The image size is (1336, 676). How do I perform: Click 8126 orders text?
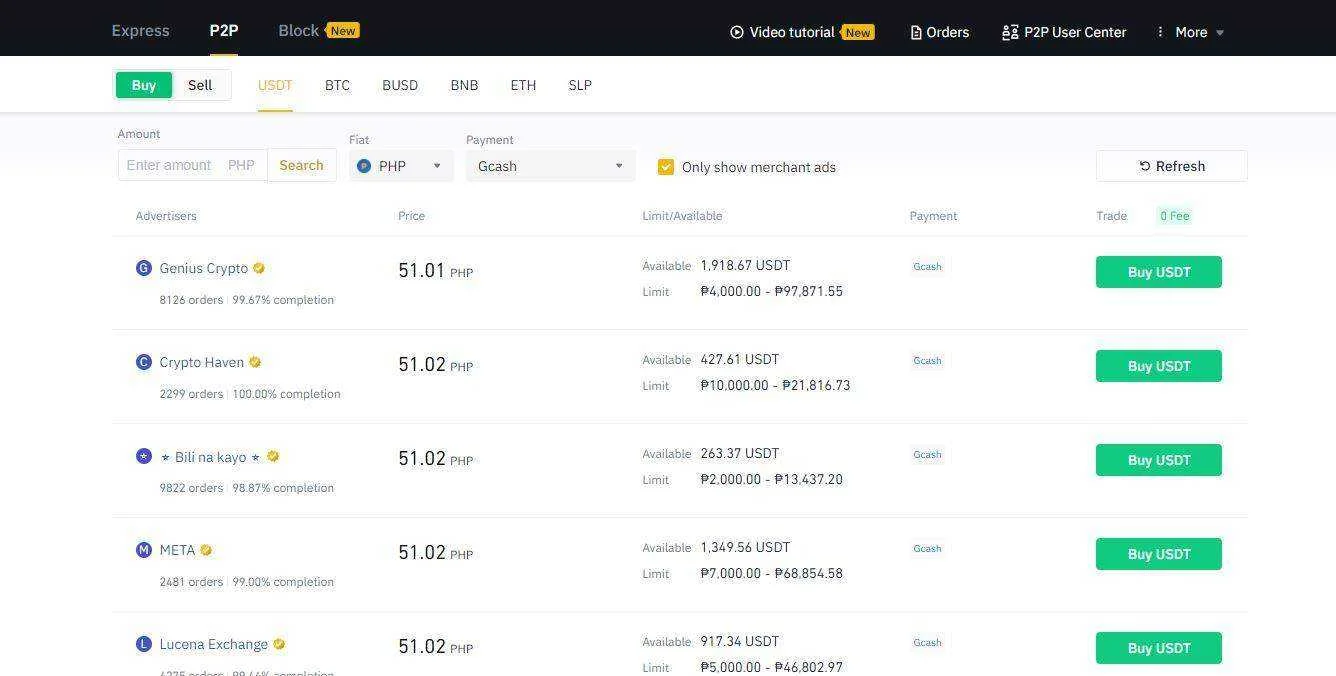(x=191, y=300)
